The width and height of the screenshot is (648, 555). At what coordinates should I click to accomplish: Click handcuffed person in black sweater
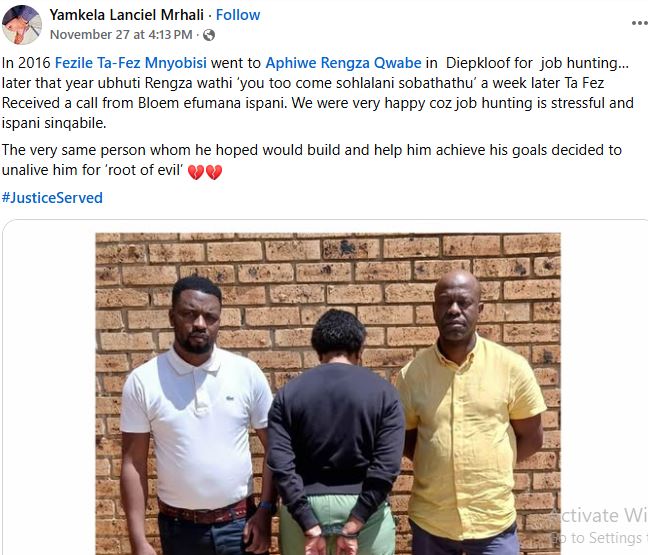336,434
